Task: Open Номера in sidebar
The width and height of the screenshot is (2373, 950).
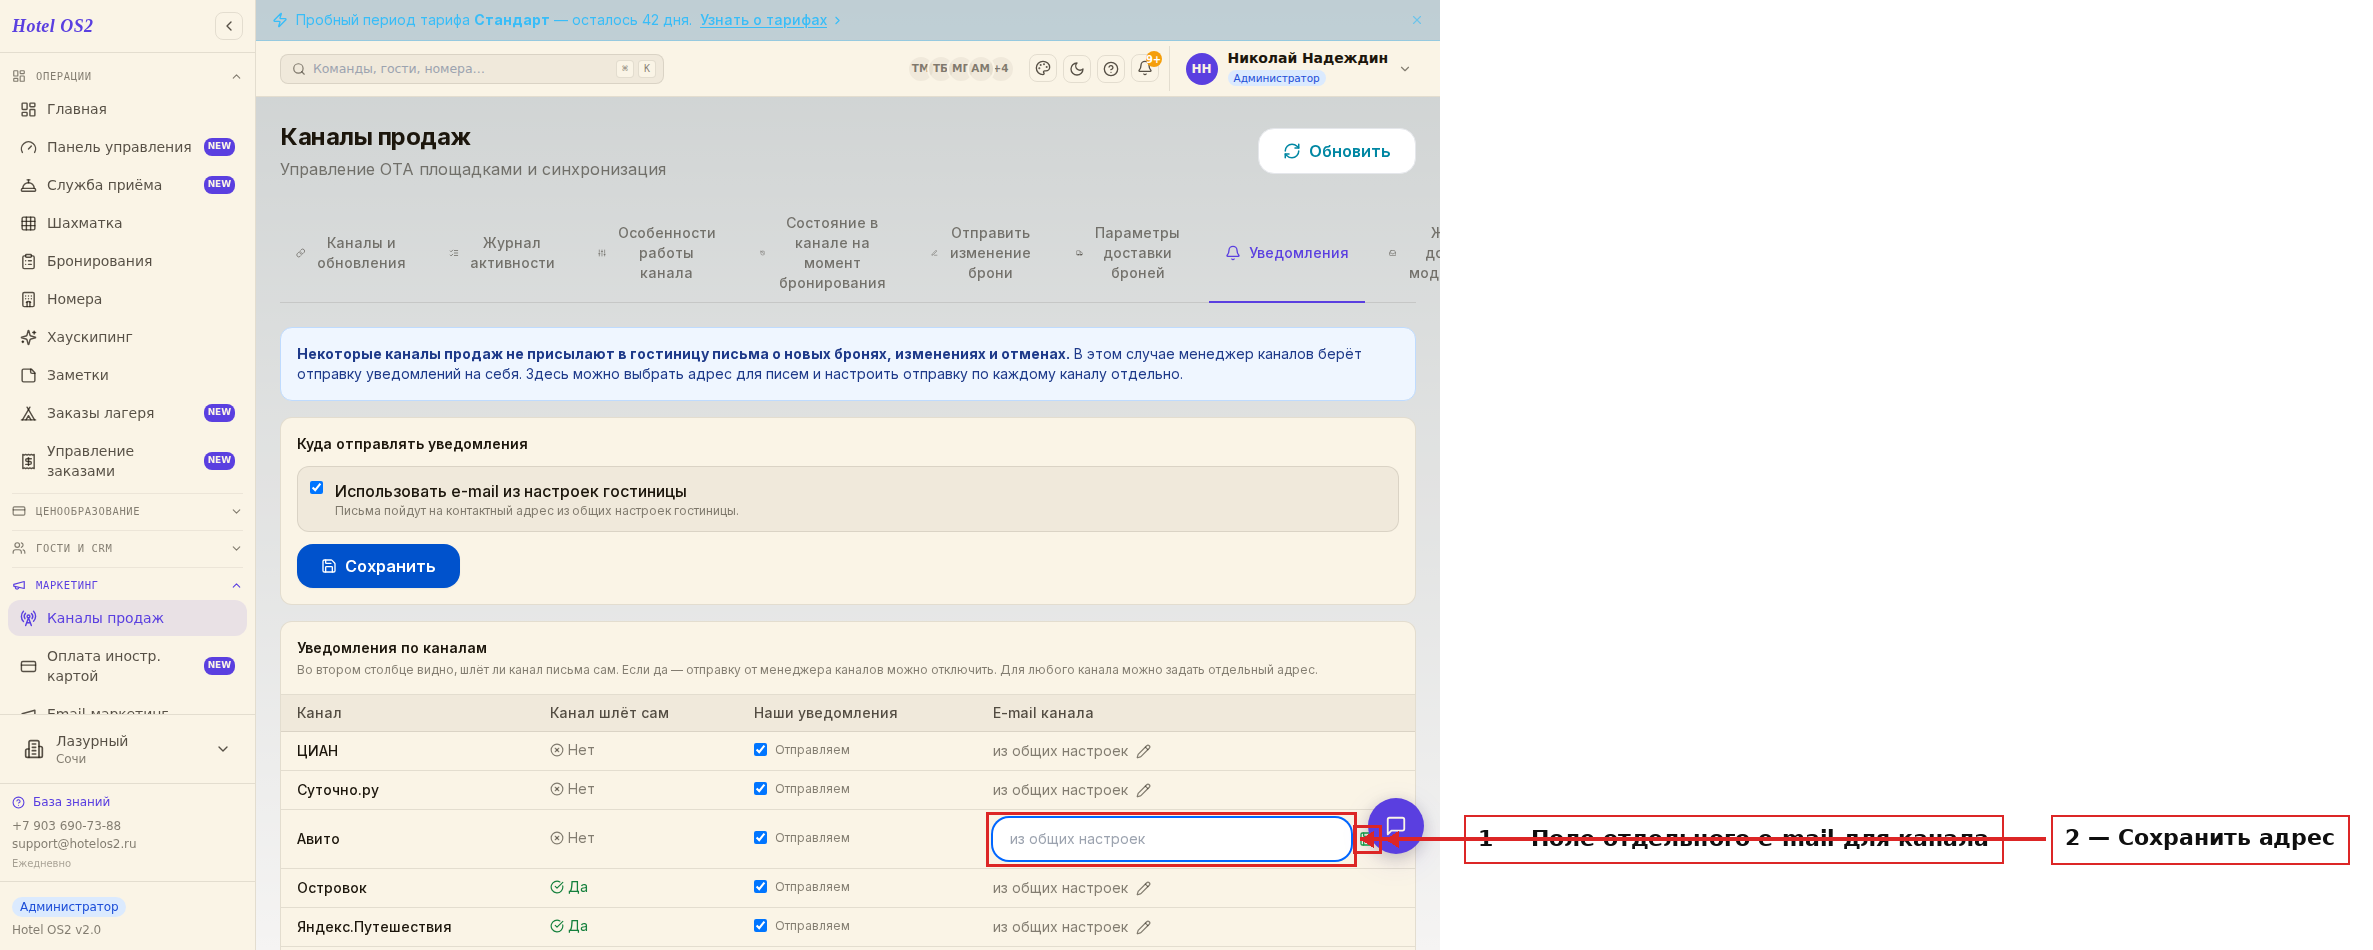Action: pos(127,299)
